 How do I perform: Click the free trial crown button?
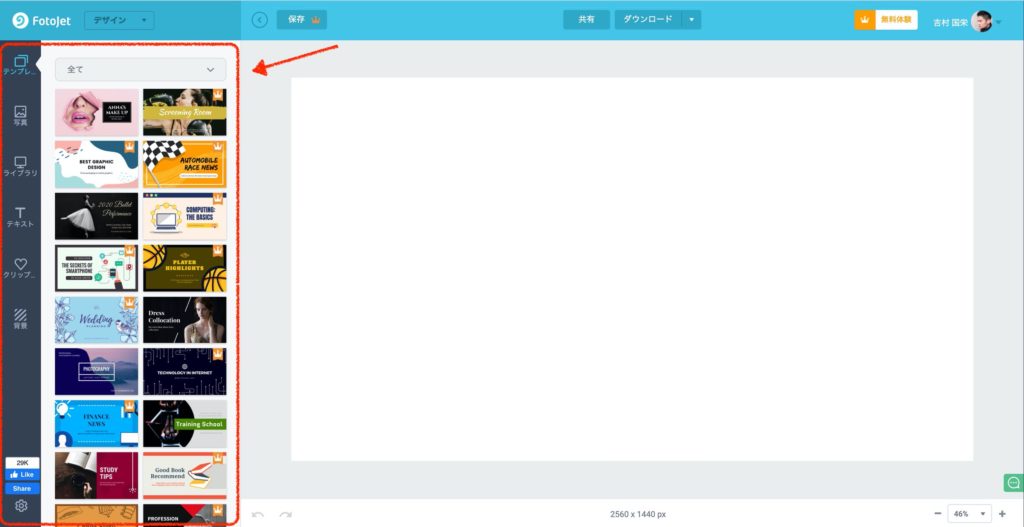[x=885, y=20]
